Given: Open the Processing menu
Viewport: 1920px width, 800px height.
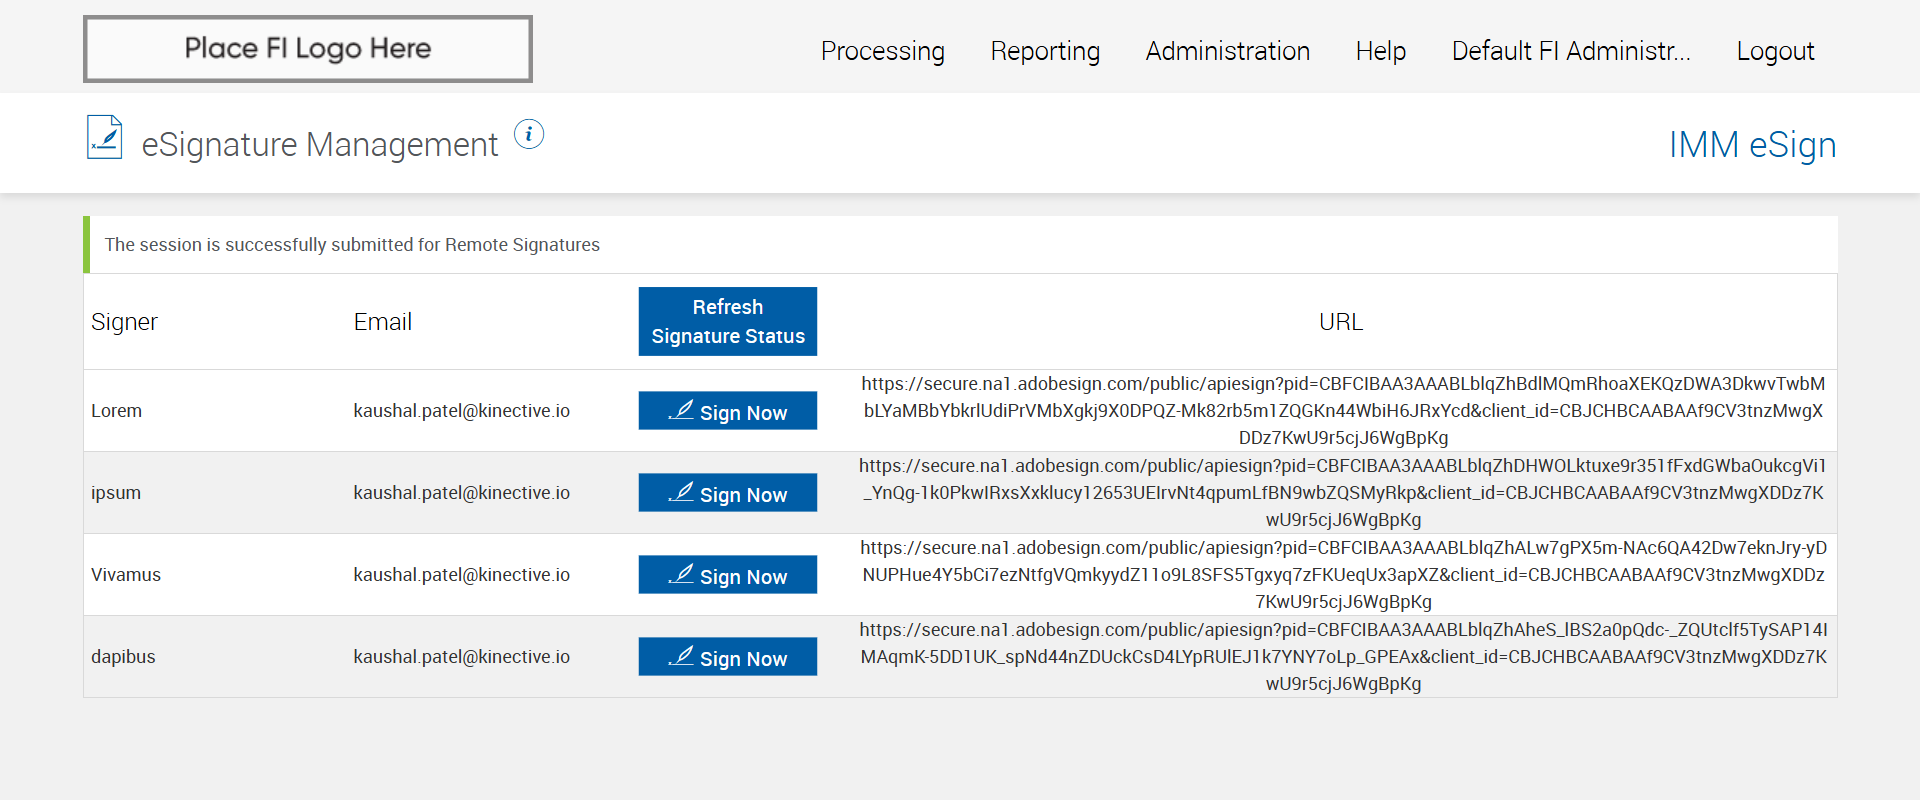Looking at the screenshot, I should 882,51.
